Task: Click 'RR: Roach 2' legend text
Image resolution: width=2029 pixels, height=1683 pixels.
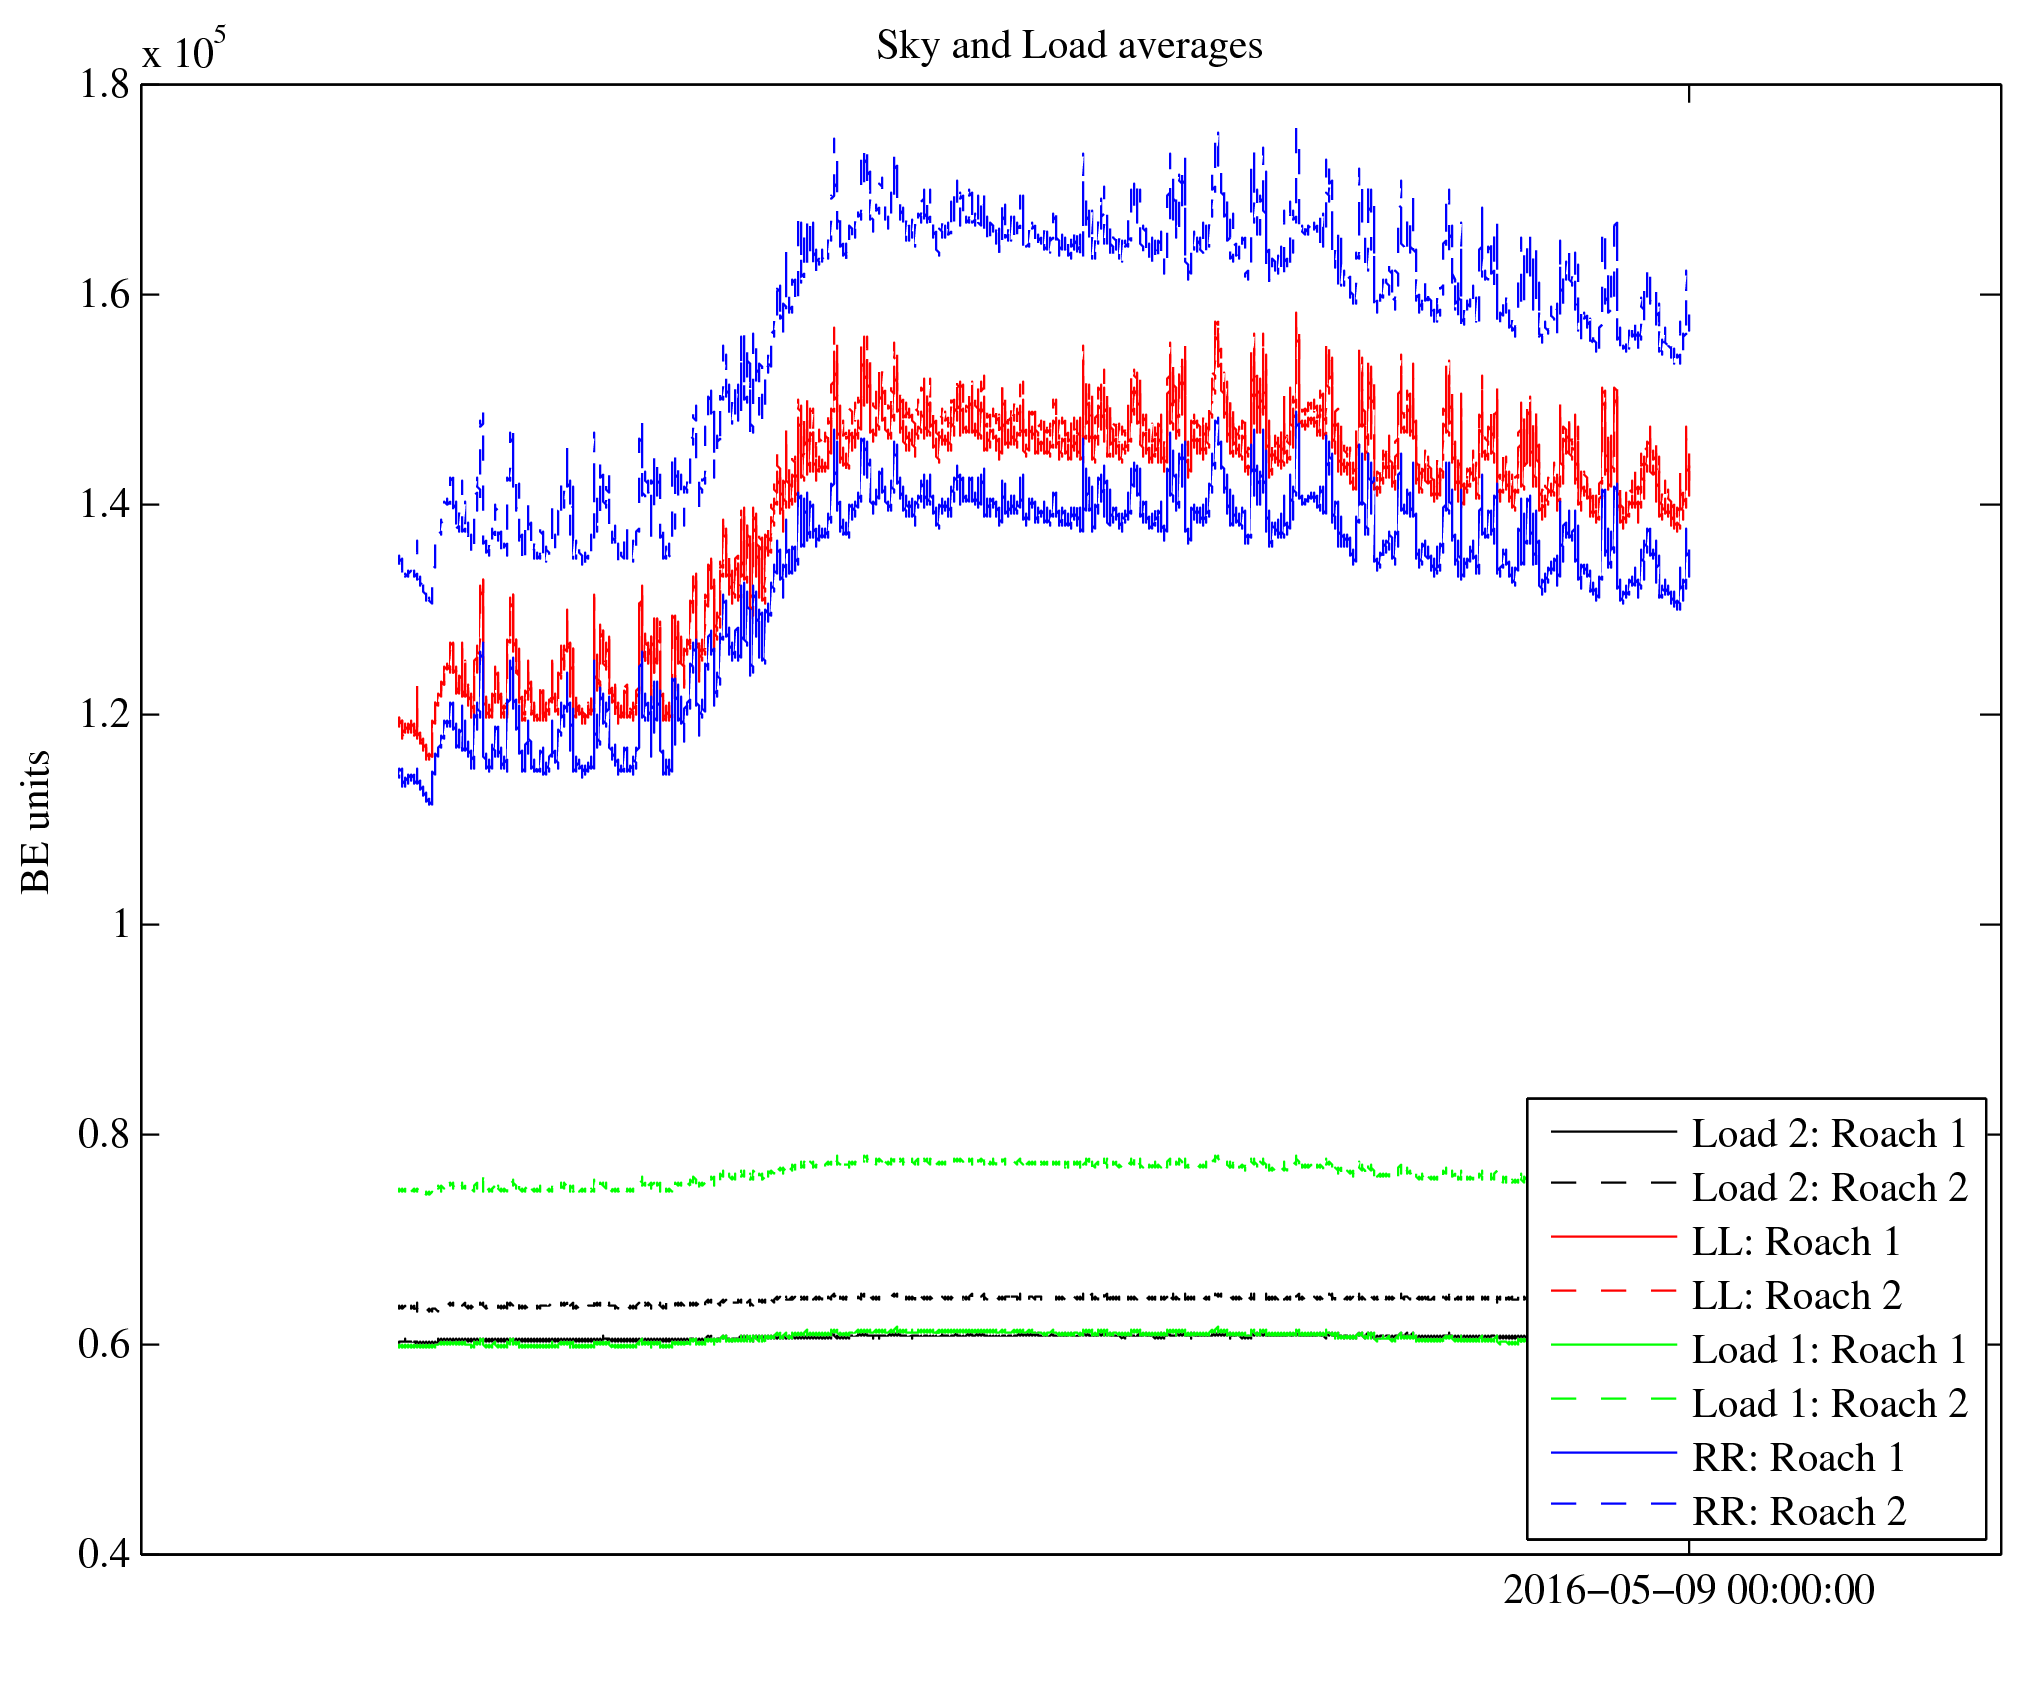Action: (x=1798, y=1512)
